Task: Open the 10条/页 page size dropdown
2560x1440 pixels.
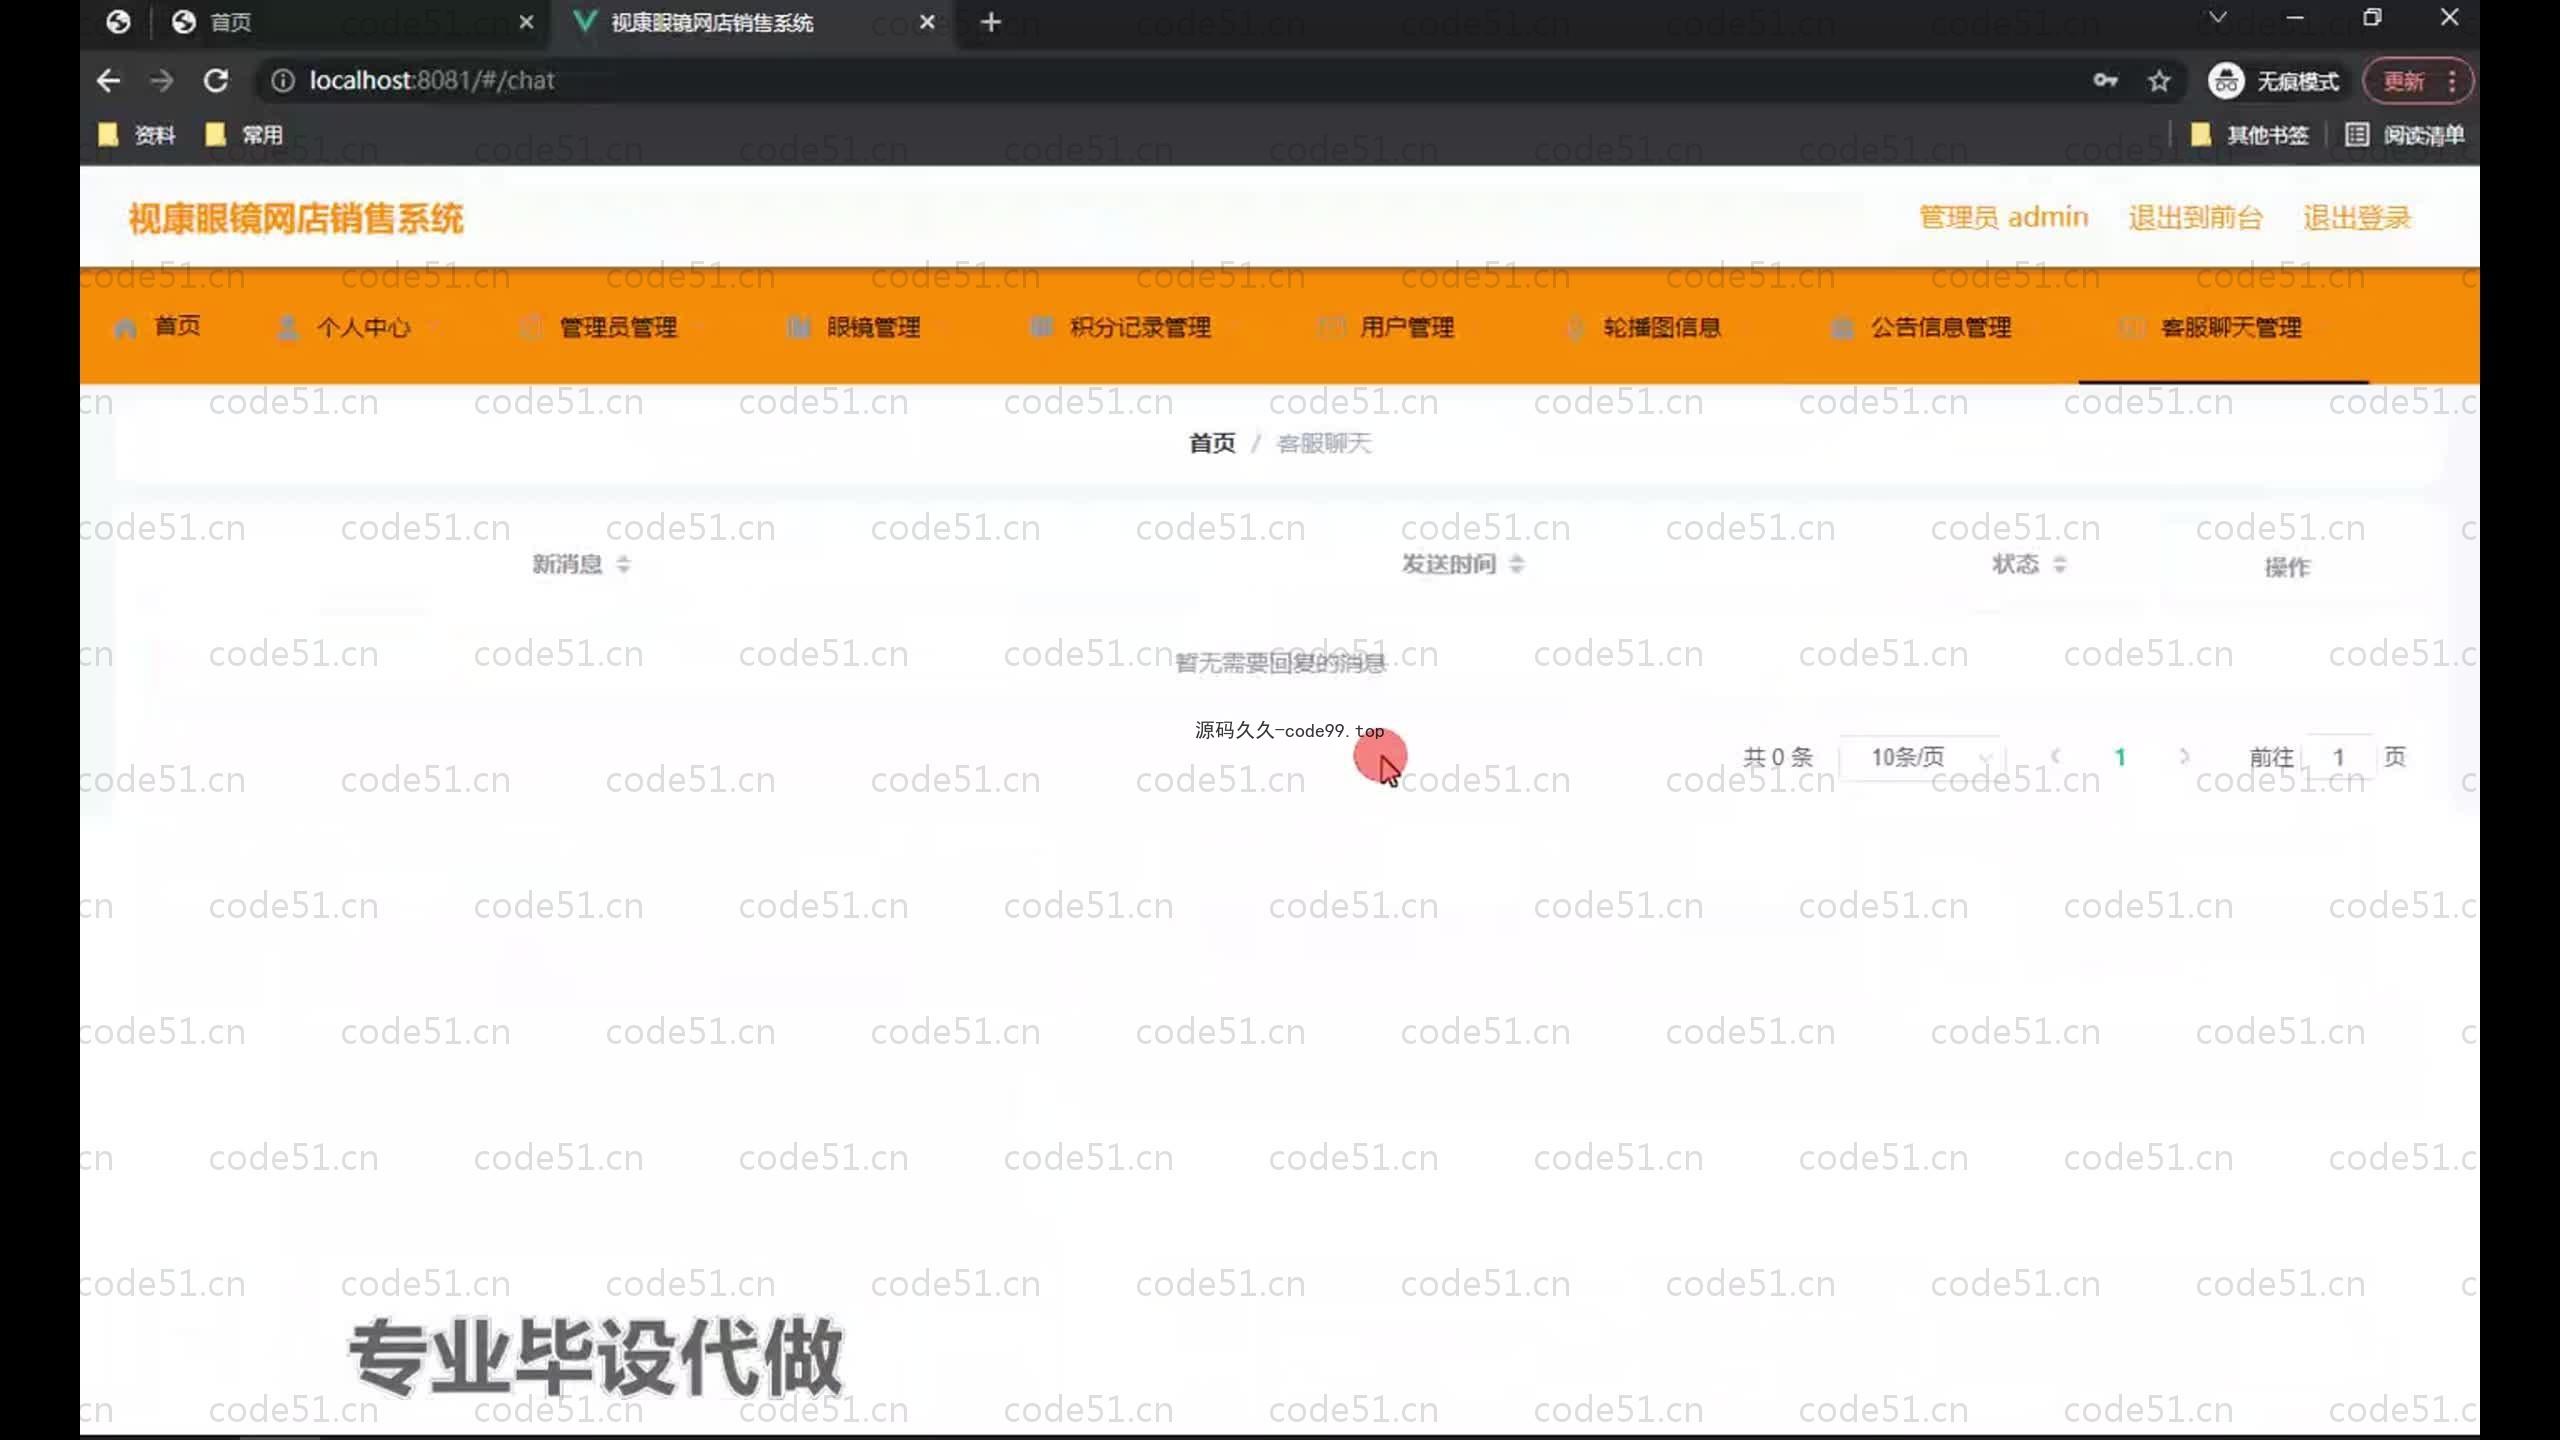Action: (x=1922, y=757)
